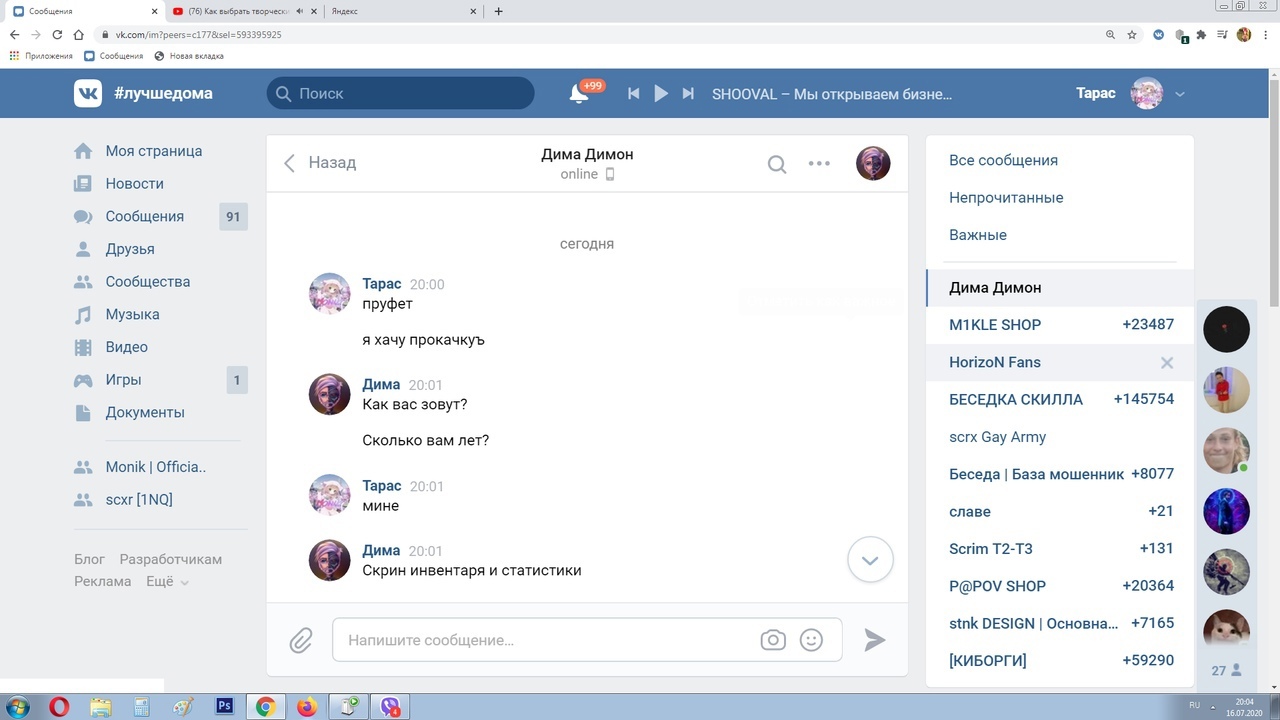The width and height of the screenshot is (1280, 720).
Task: Go to the previous music track
Action: coord(633,93)
